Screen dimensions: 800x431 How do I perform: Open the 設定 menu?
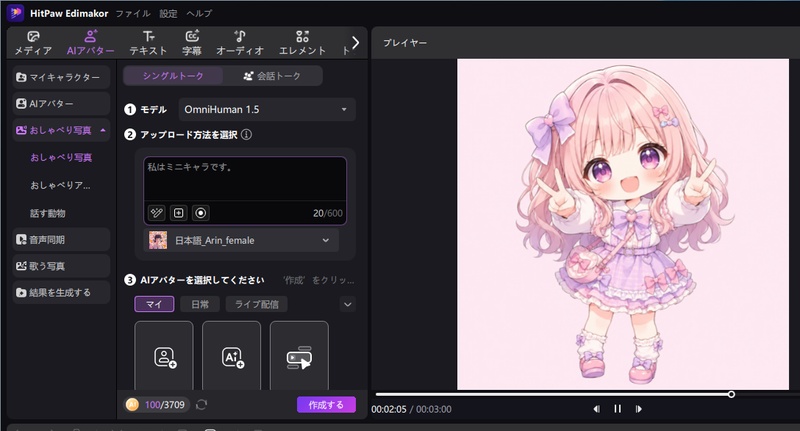click(168, 13)
